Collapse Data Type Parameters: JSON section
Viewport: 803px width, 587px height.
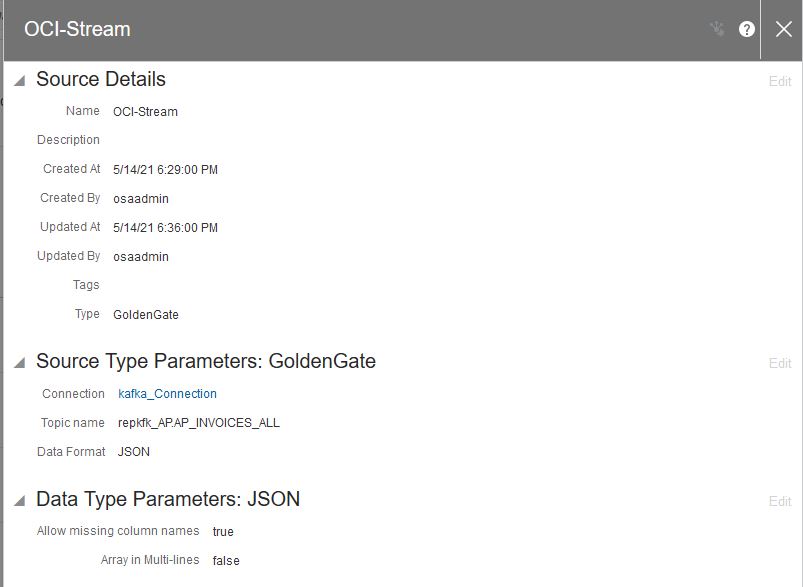pos(19,500)
